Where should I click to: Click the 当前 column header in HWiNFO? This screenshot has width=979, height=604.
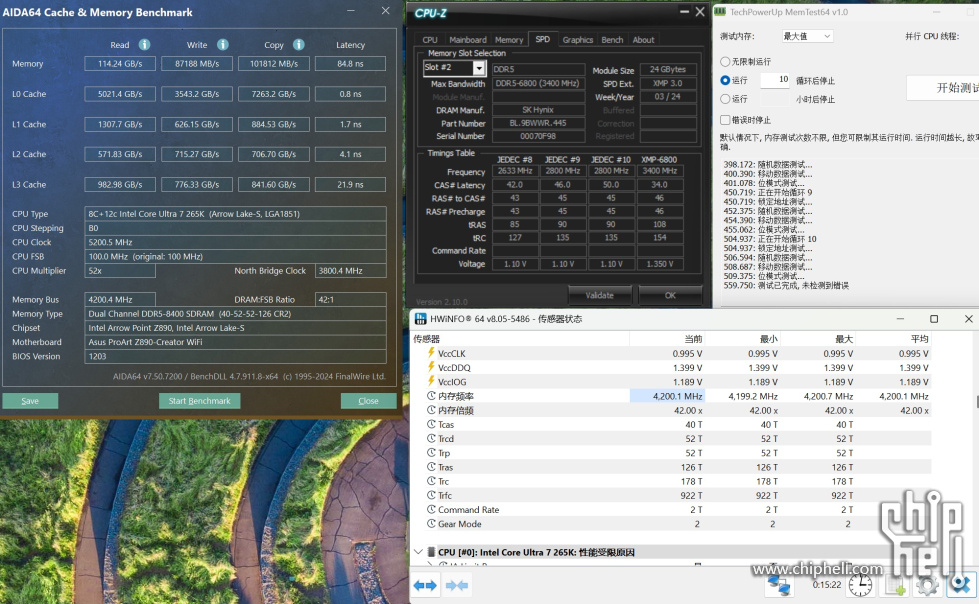(x=667, y=339)
